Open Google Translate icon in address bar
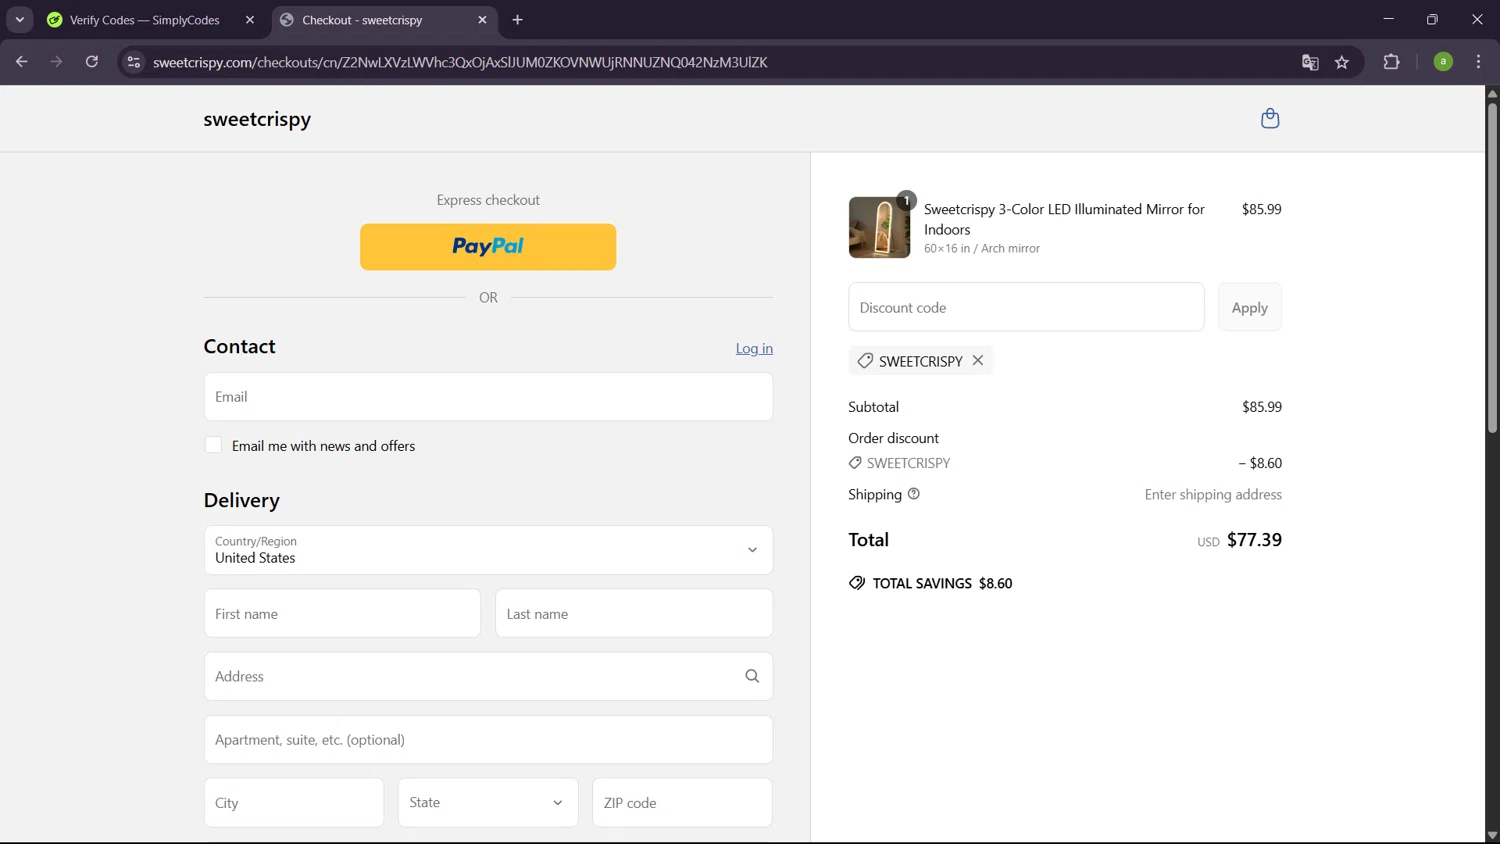This screenshot has width=1500, height=844. pos(1310,62)
